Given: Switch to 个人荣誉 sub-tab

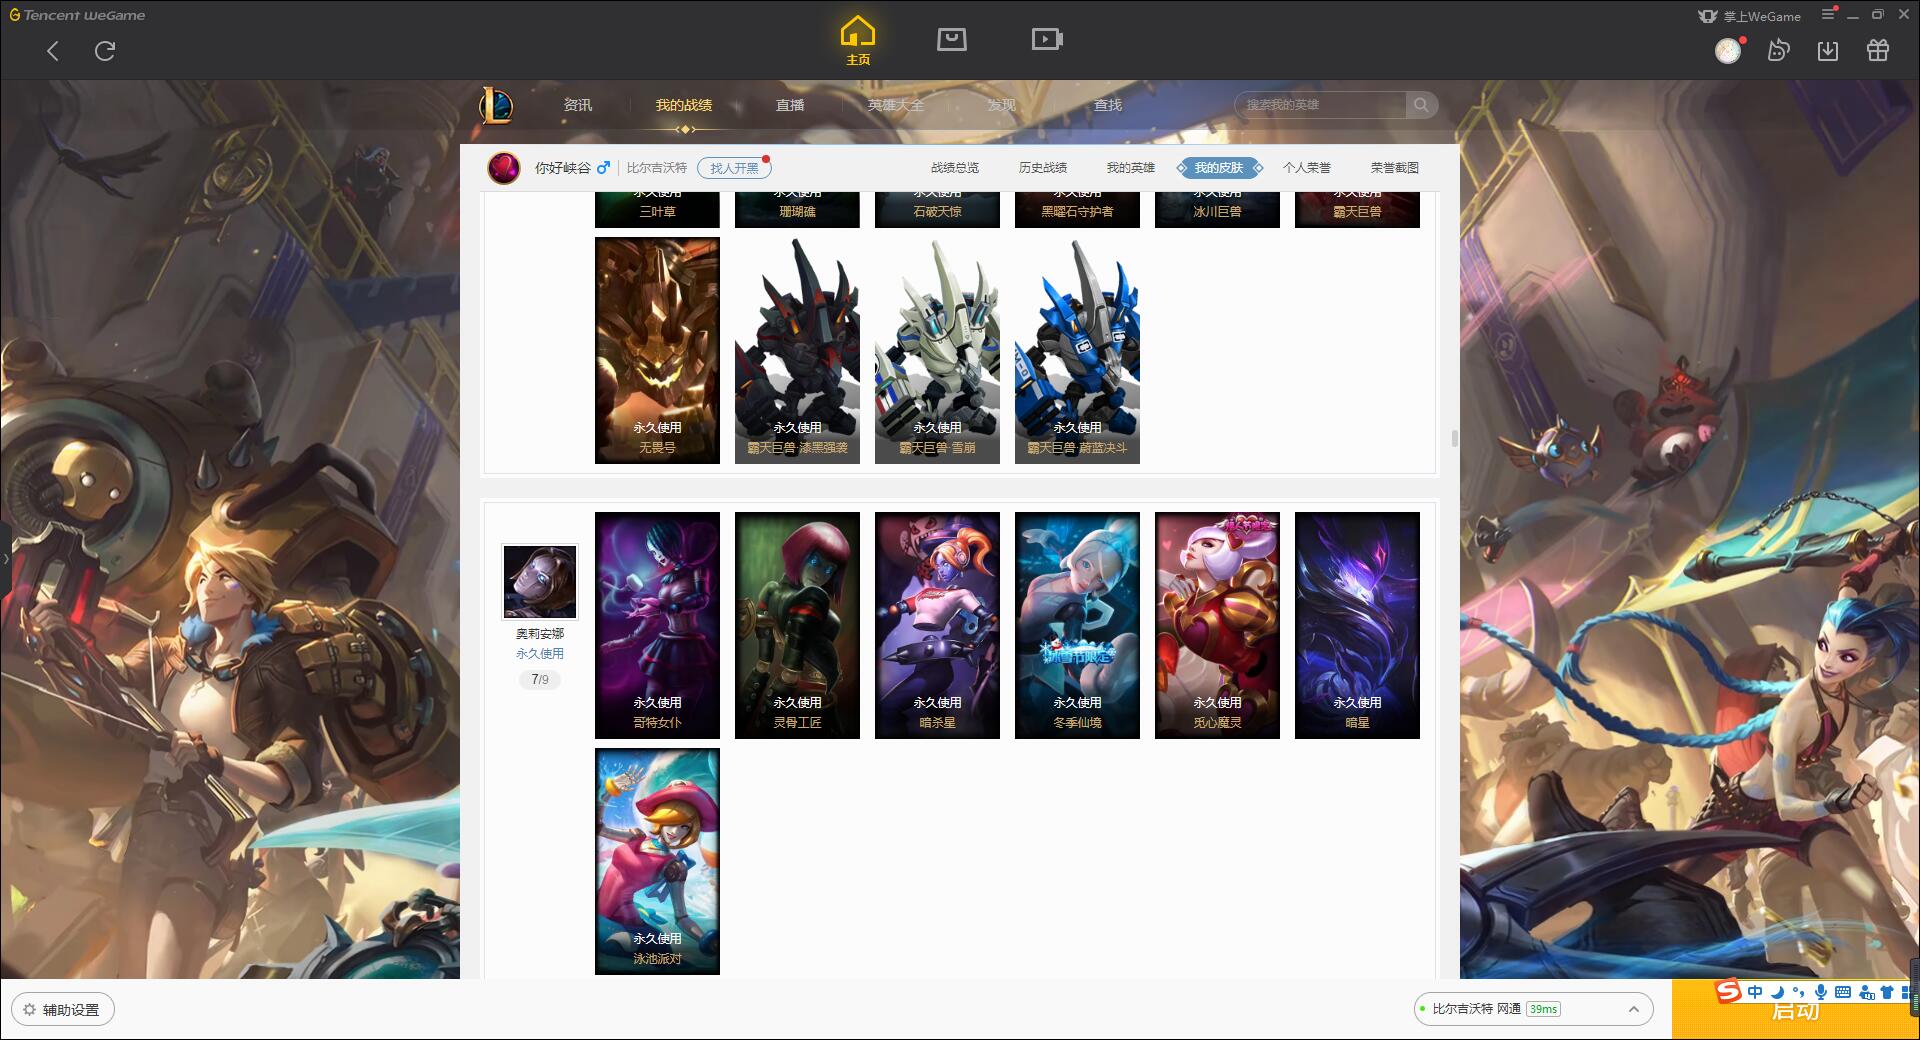Looking at the screenshot, I should click(x=1307, y=168).
